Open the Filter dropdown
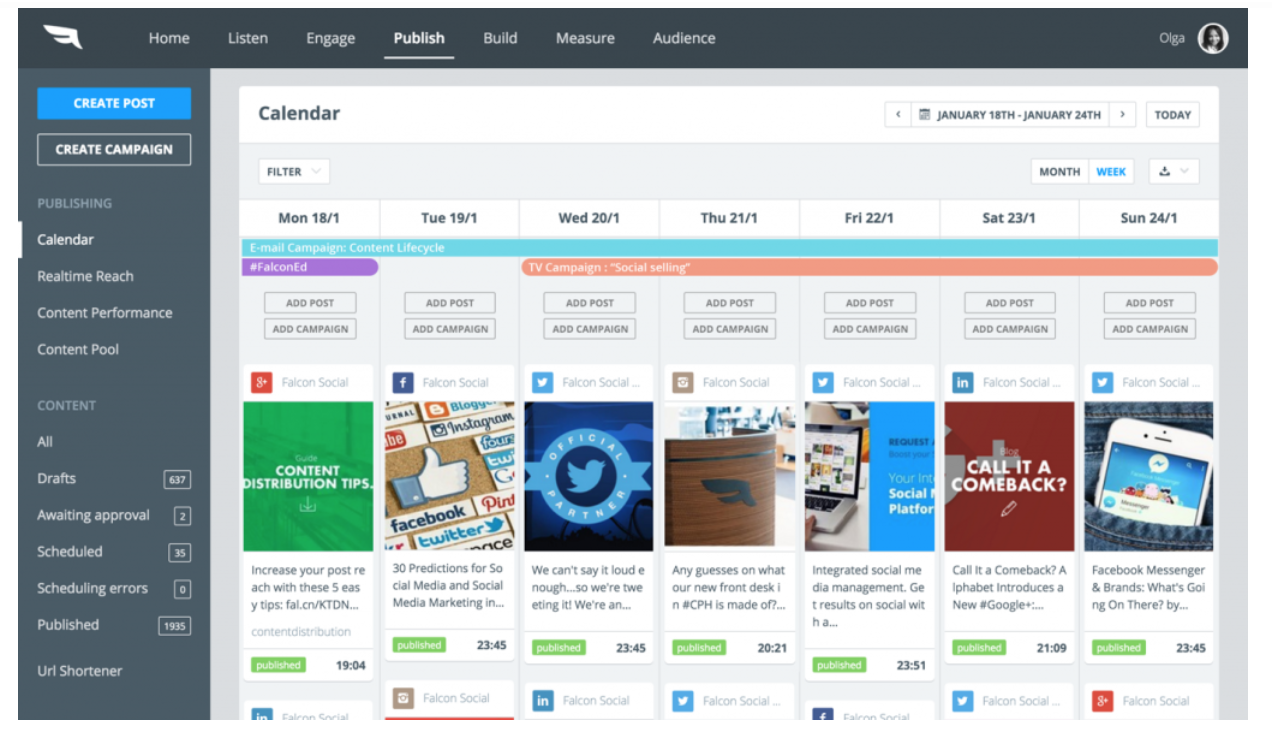The image size is (1272, 742). tap(294, 172)
